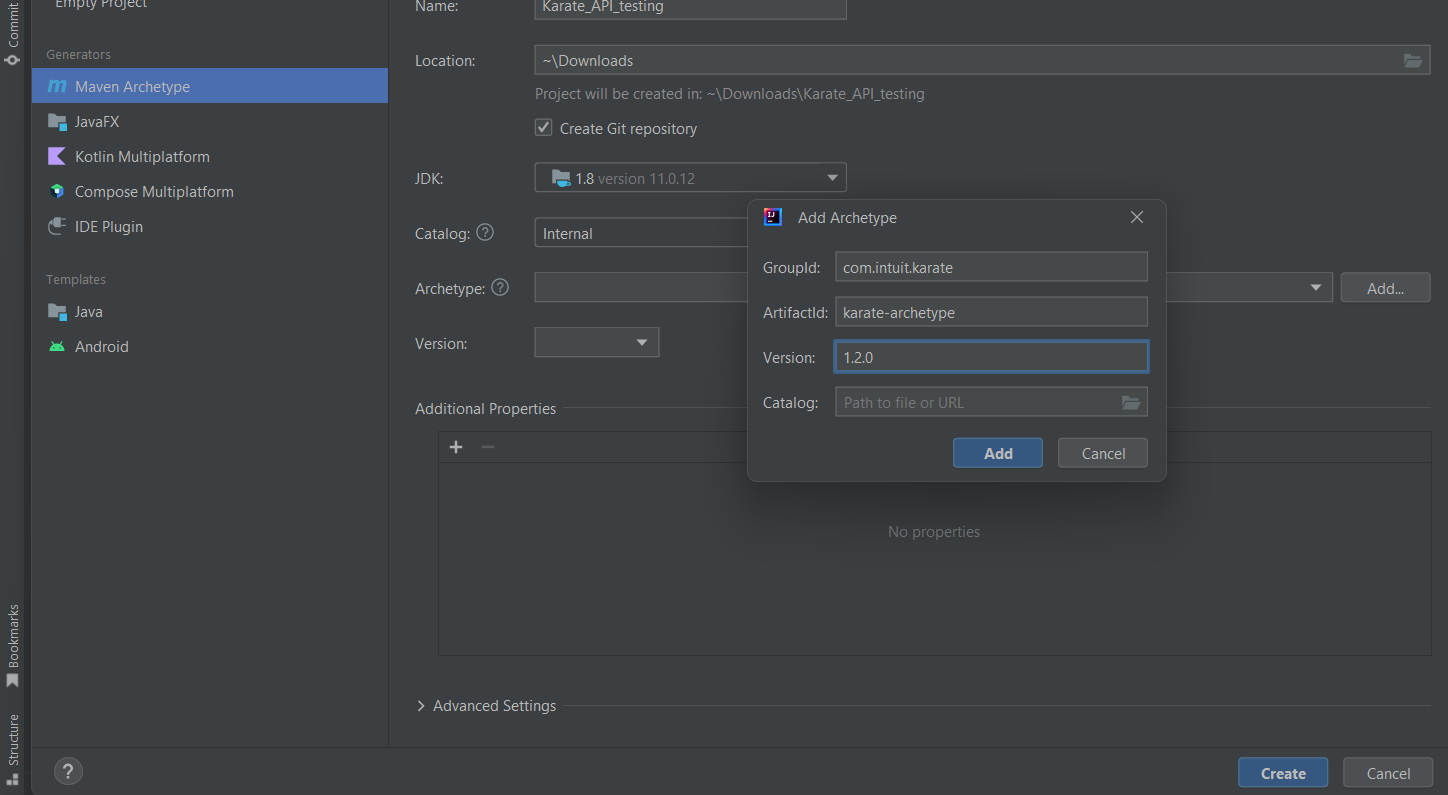The height and width of the screenshot is (795, 1448).
Task: Browse for project location folder icon
Action: 1413,61
